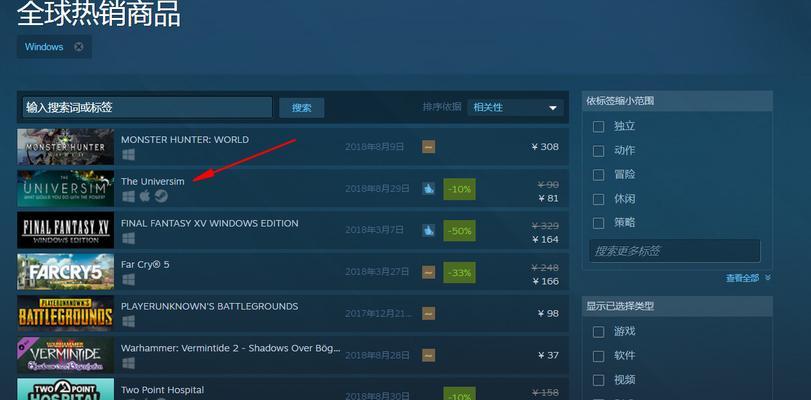Click thumbs-up review icon for FINAL FANTASY XV
This screenshot has height=400, width=811.
[428, 230]
